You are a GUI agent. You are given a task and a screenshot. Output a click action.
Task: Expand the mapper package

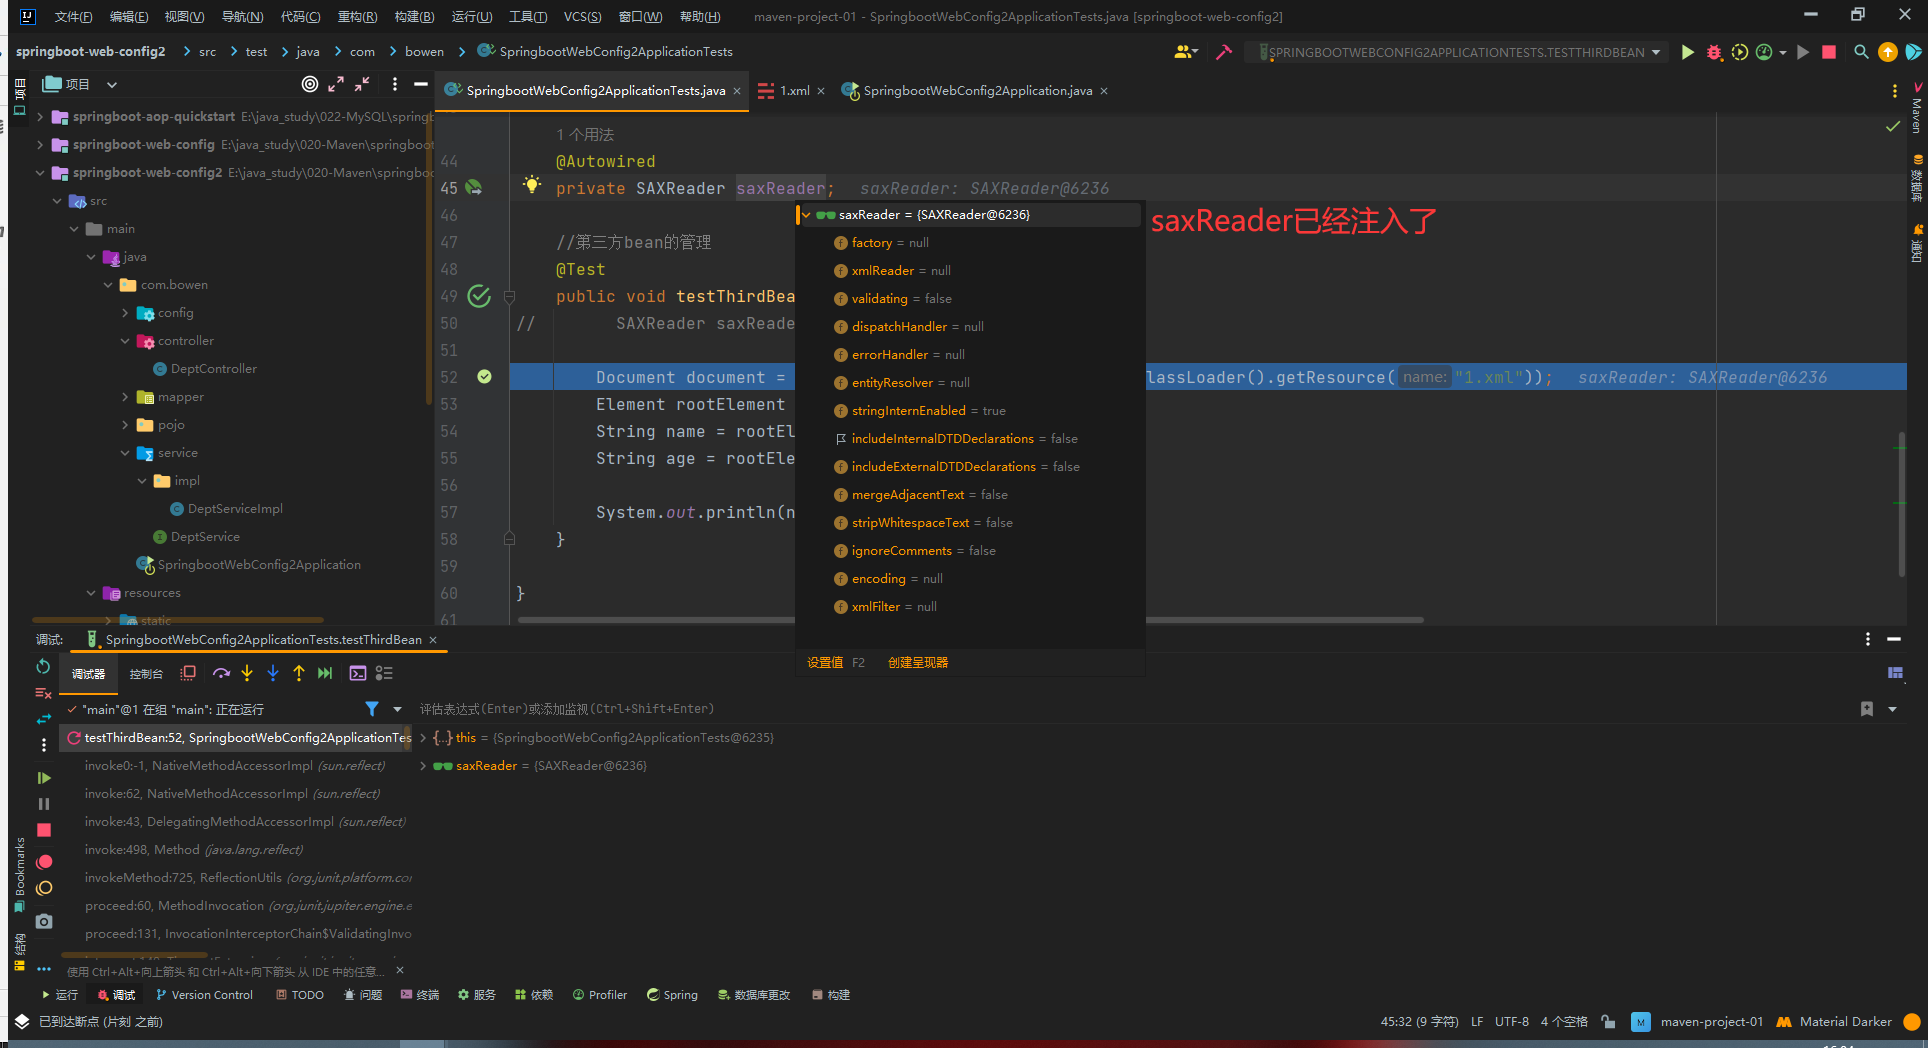click(125, 397)
